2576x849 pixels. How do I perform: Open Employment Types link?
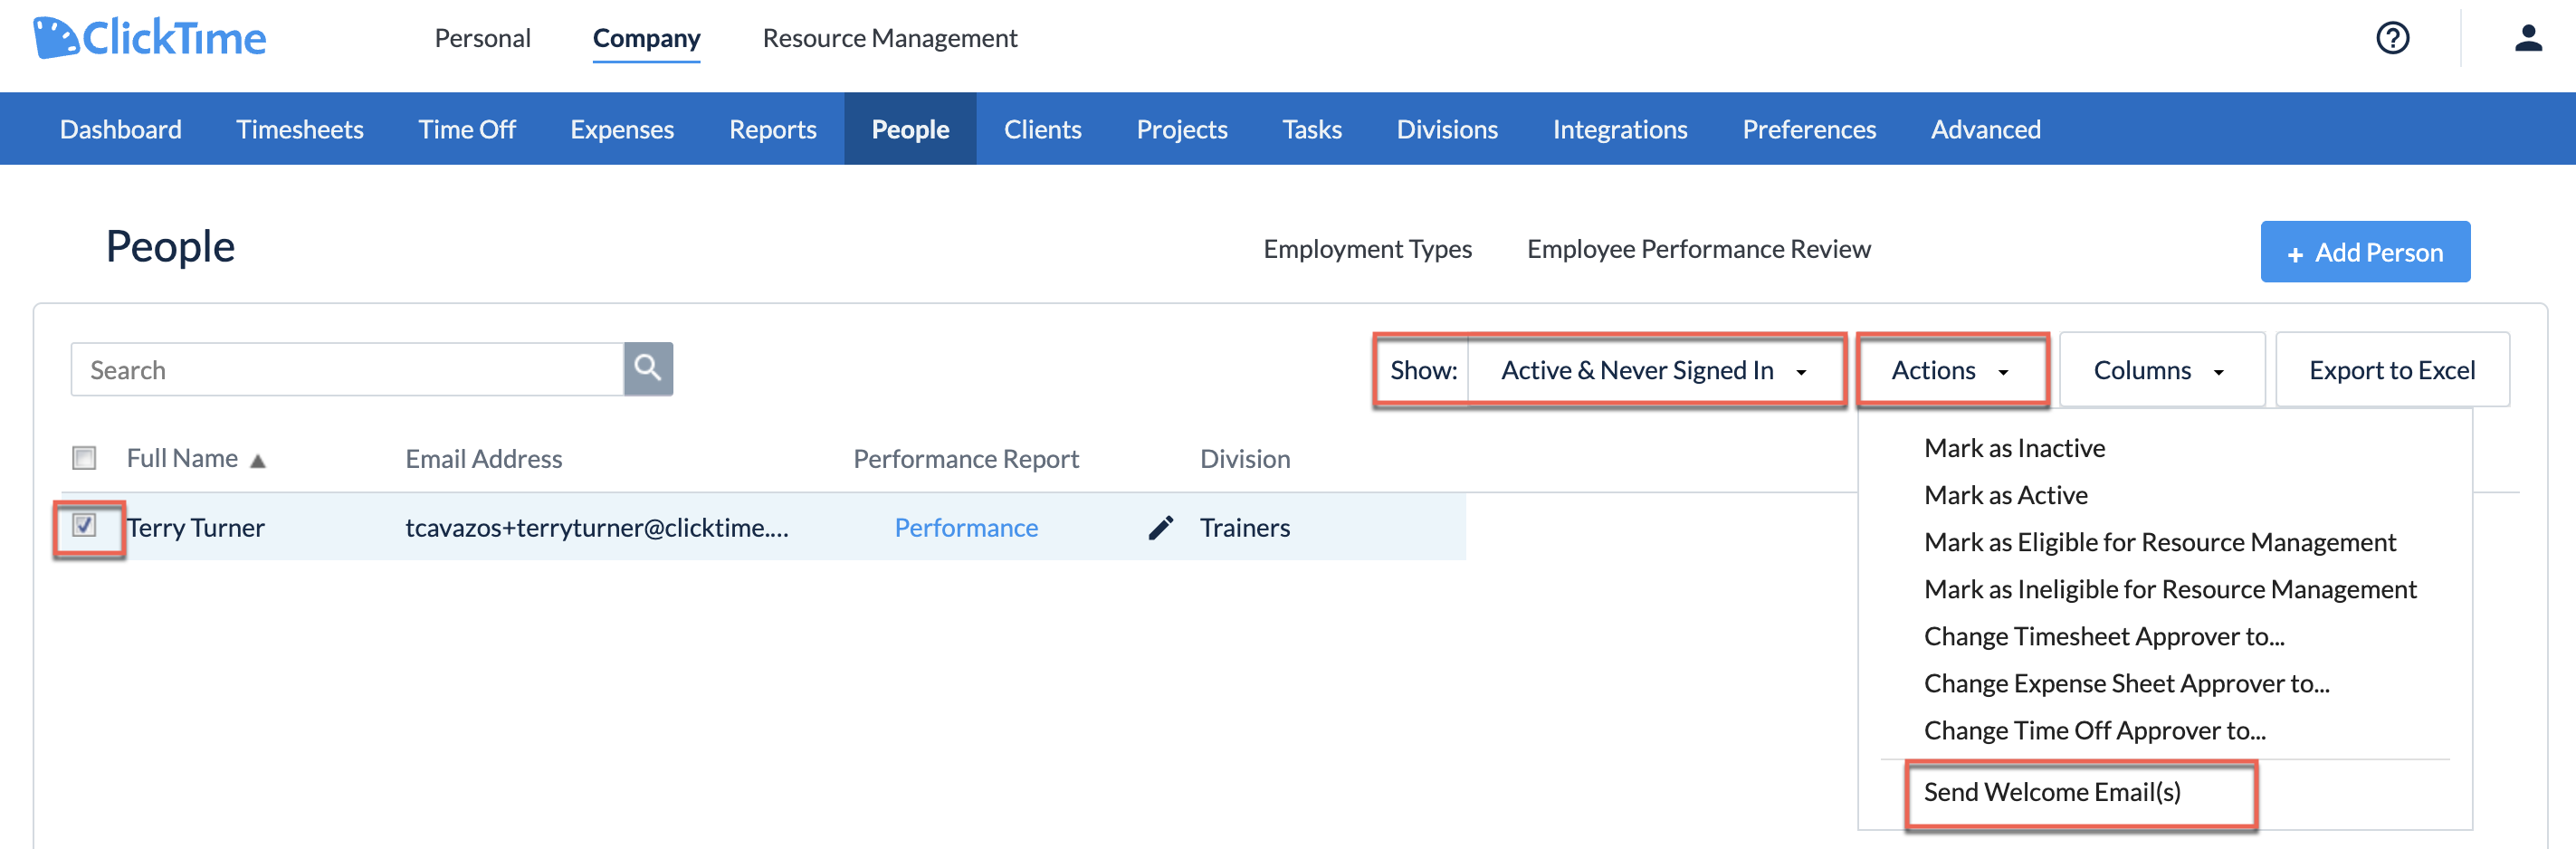click(x=1367, y=249)
